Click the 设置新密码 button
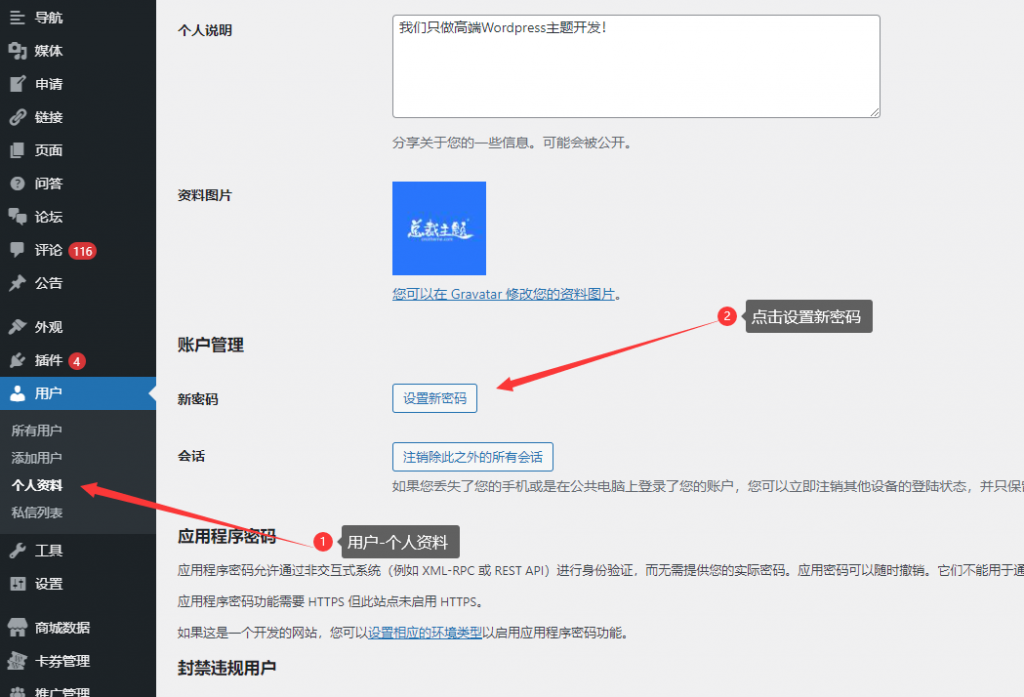This screenshot has width=1024, height=697. click(434, 397)
